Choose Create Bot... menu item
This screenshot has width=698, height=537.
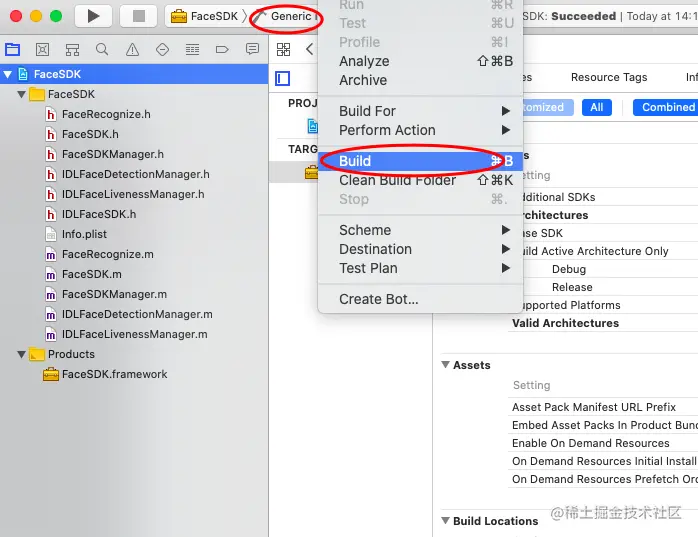click(420, 299)
